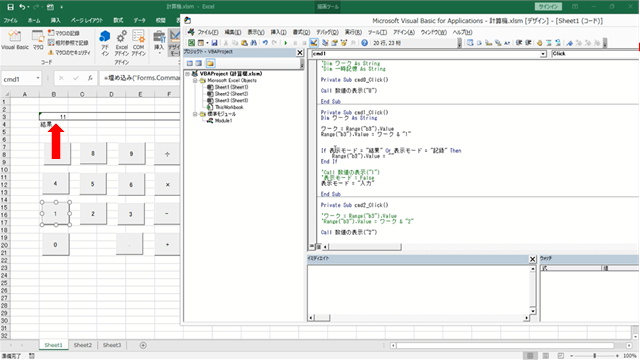
Task: Open マクロのセキュリティ (Macro Security)
Action: [x=69, y=52]
